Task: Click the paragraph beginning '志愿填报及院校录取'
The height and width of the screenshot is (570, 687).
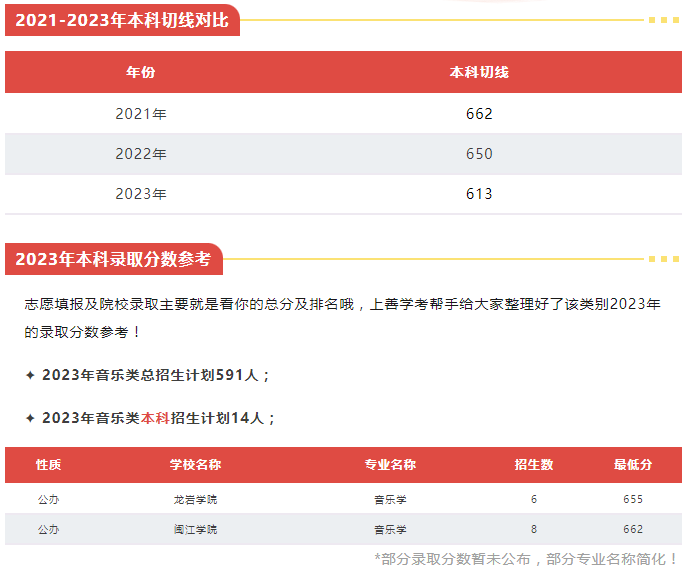Action: (x=343, y=318)
